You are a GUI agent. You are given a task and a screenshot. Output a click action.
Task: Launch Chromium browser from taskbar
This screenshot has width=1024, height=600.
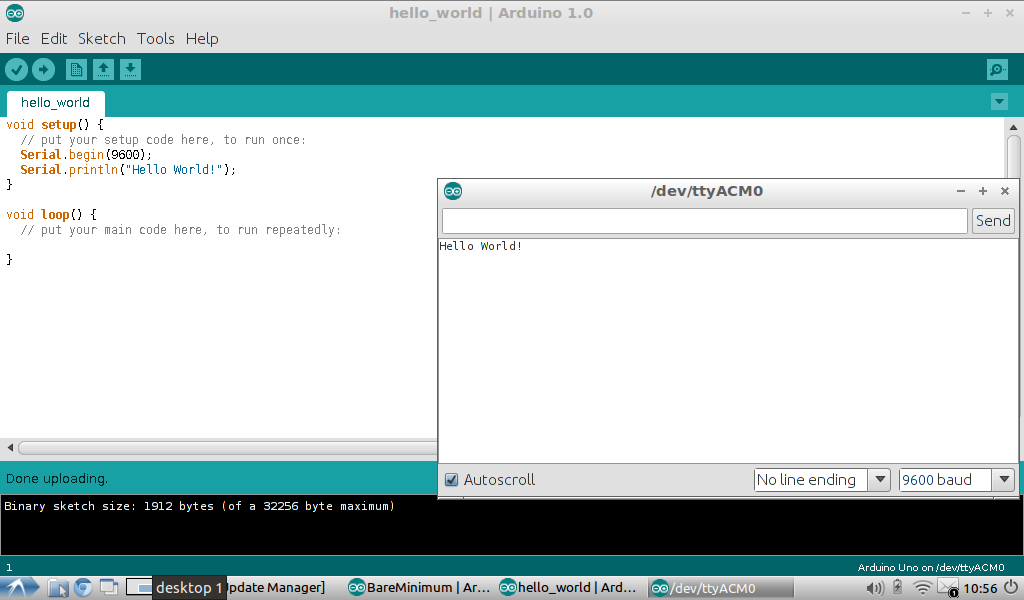[x=83, y=588]
